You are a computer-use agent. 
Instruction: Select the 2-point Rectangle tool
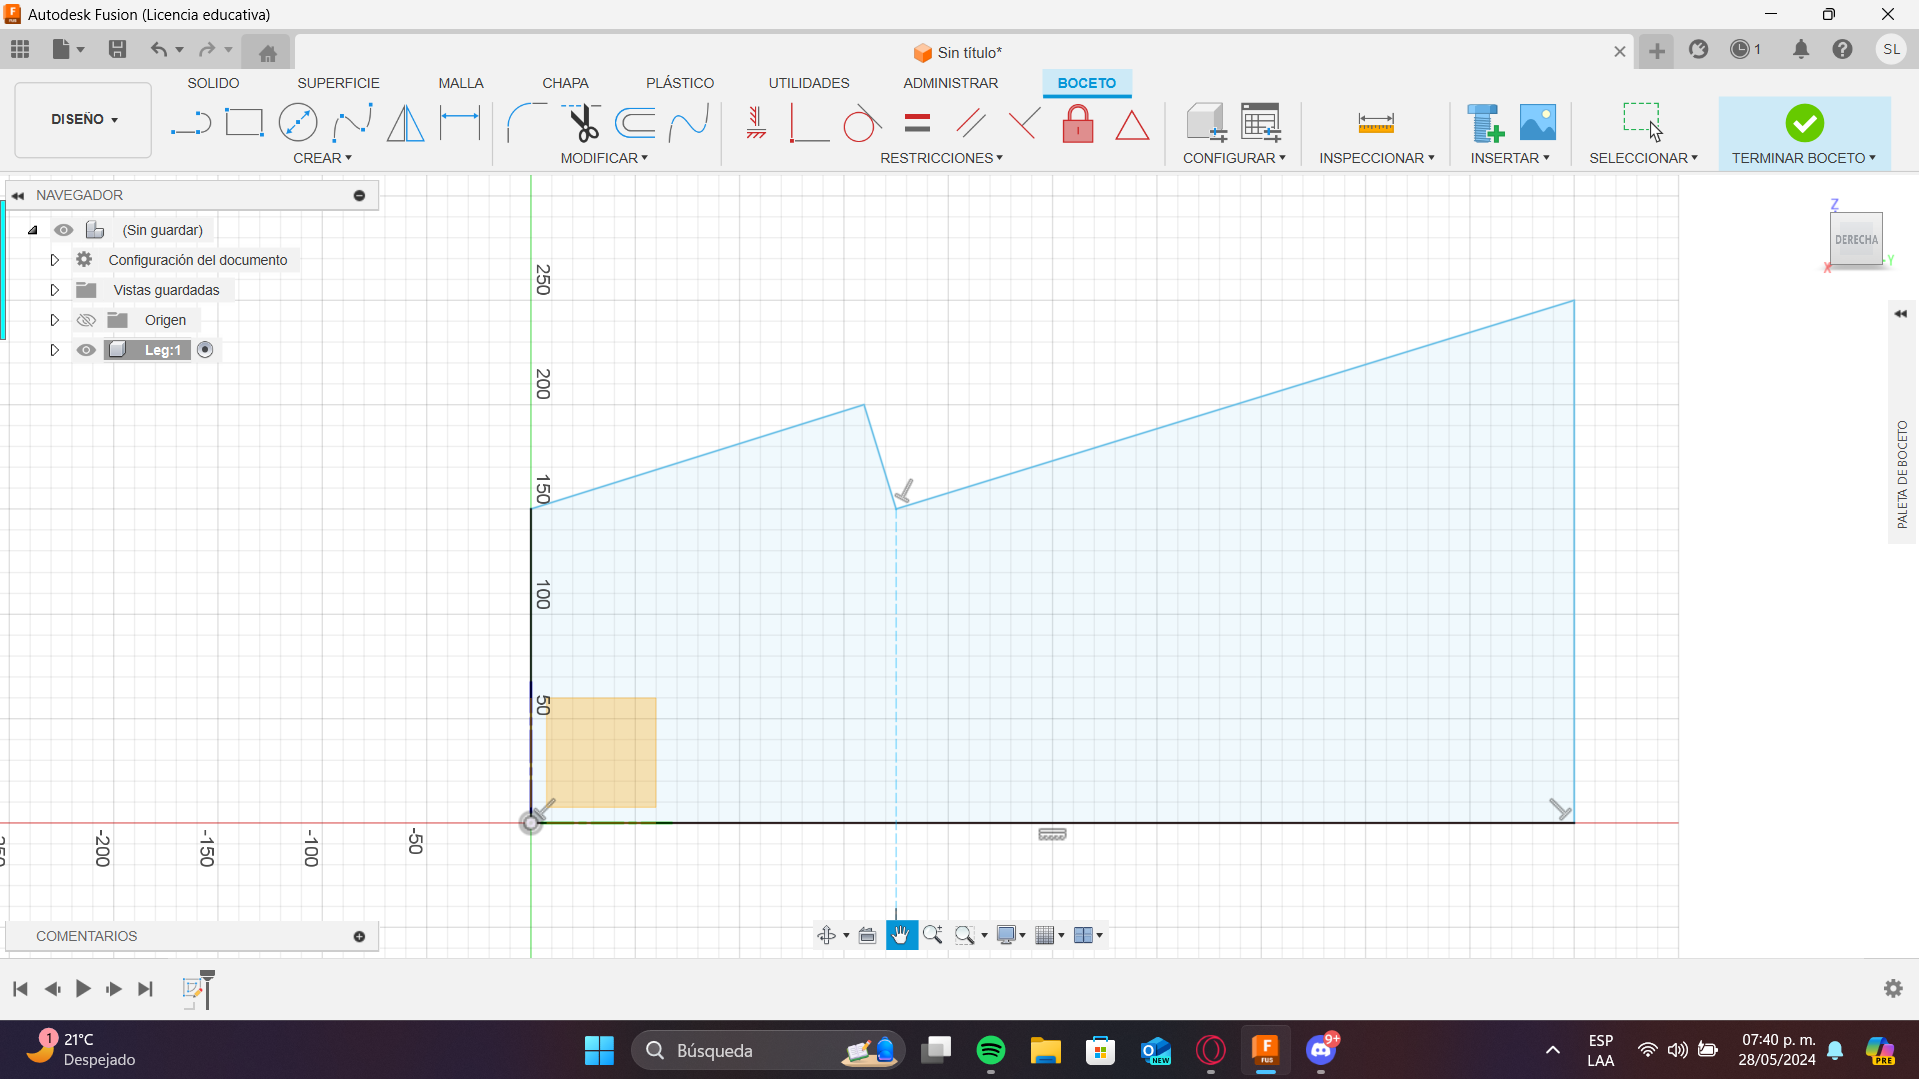(x=244, y=123)
